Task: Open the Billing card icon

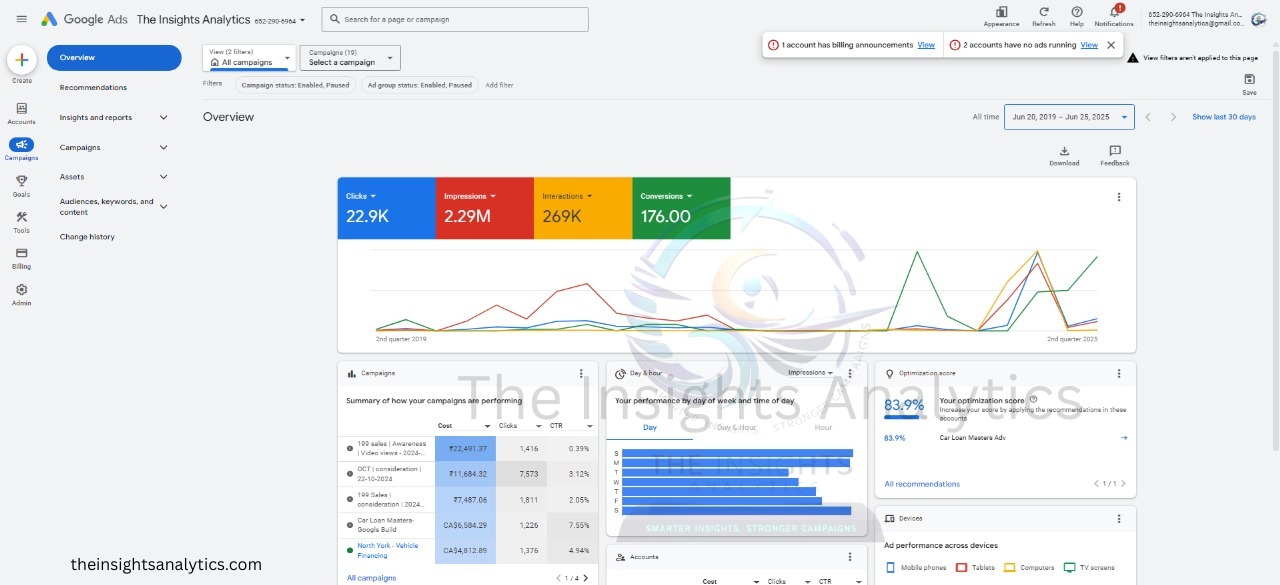Action: 22,253
